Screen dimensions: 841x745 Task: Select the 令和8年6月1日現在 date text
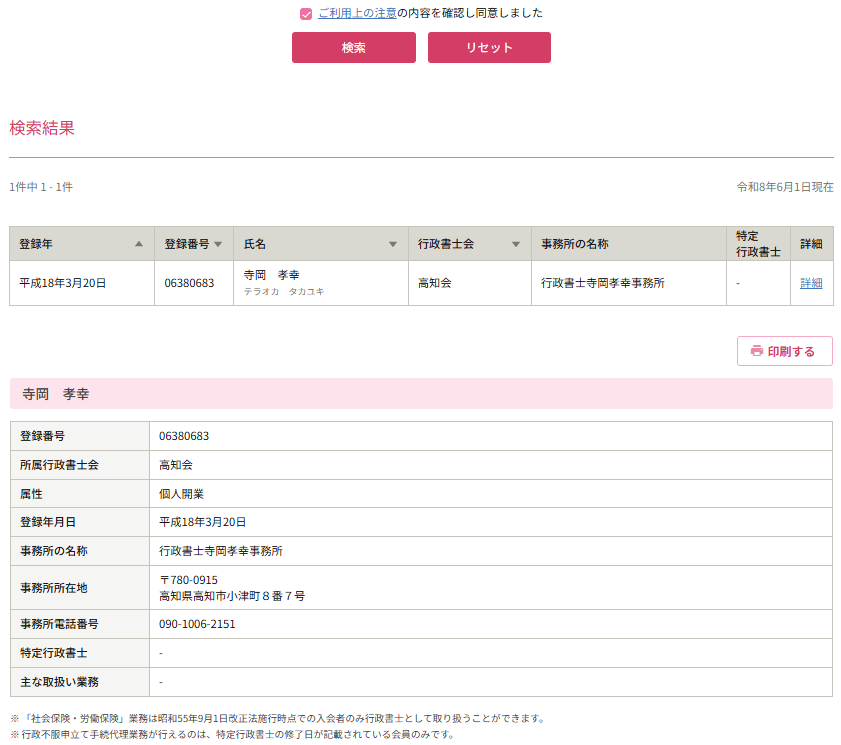(785, 187)
